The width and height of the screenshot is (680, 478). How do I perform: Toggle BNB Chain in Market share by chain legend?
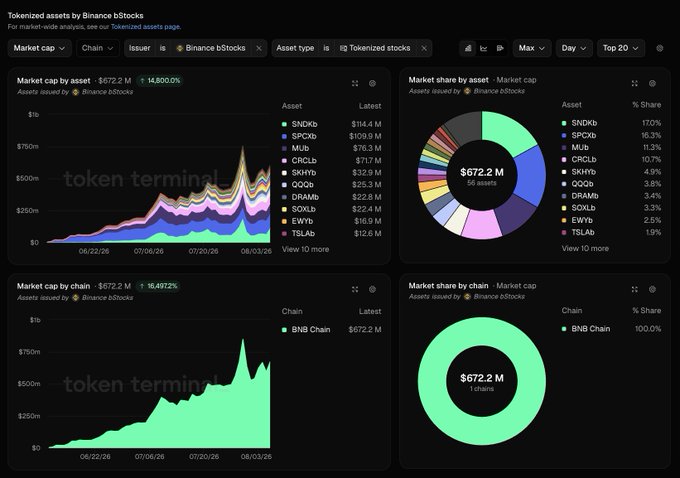click(586, 329)
